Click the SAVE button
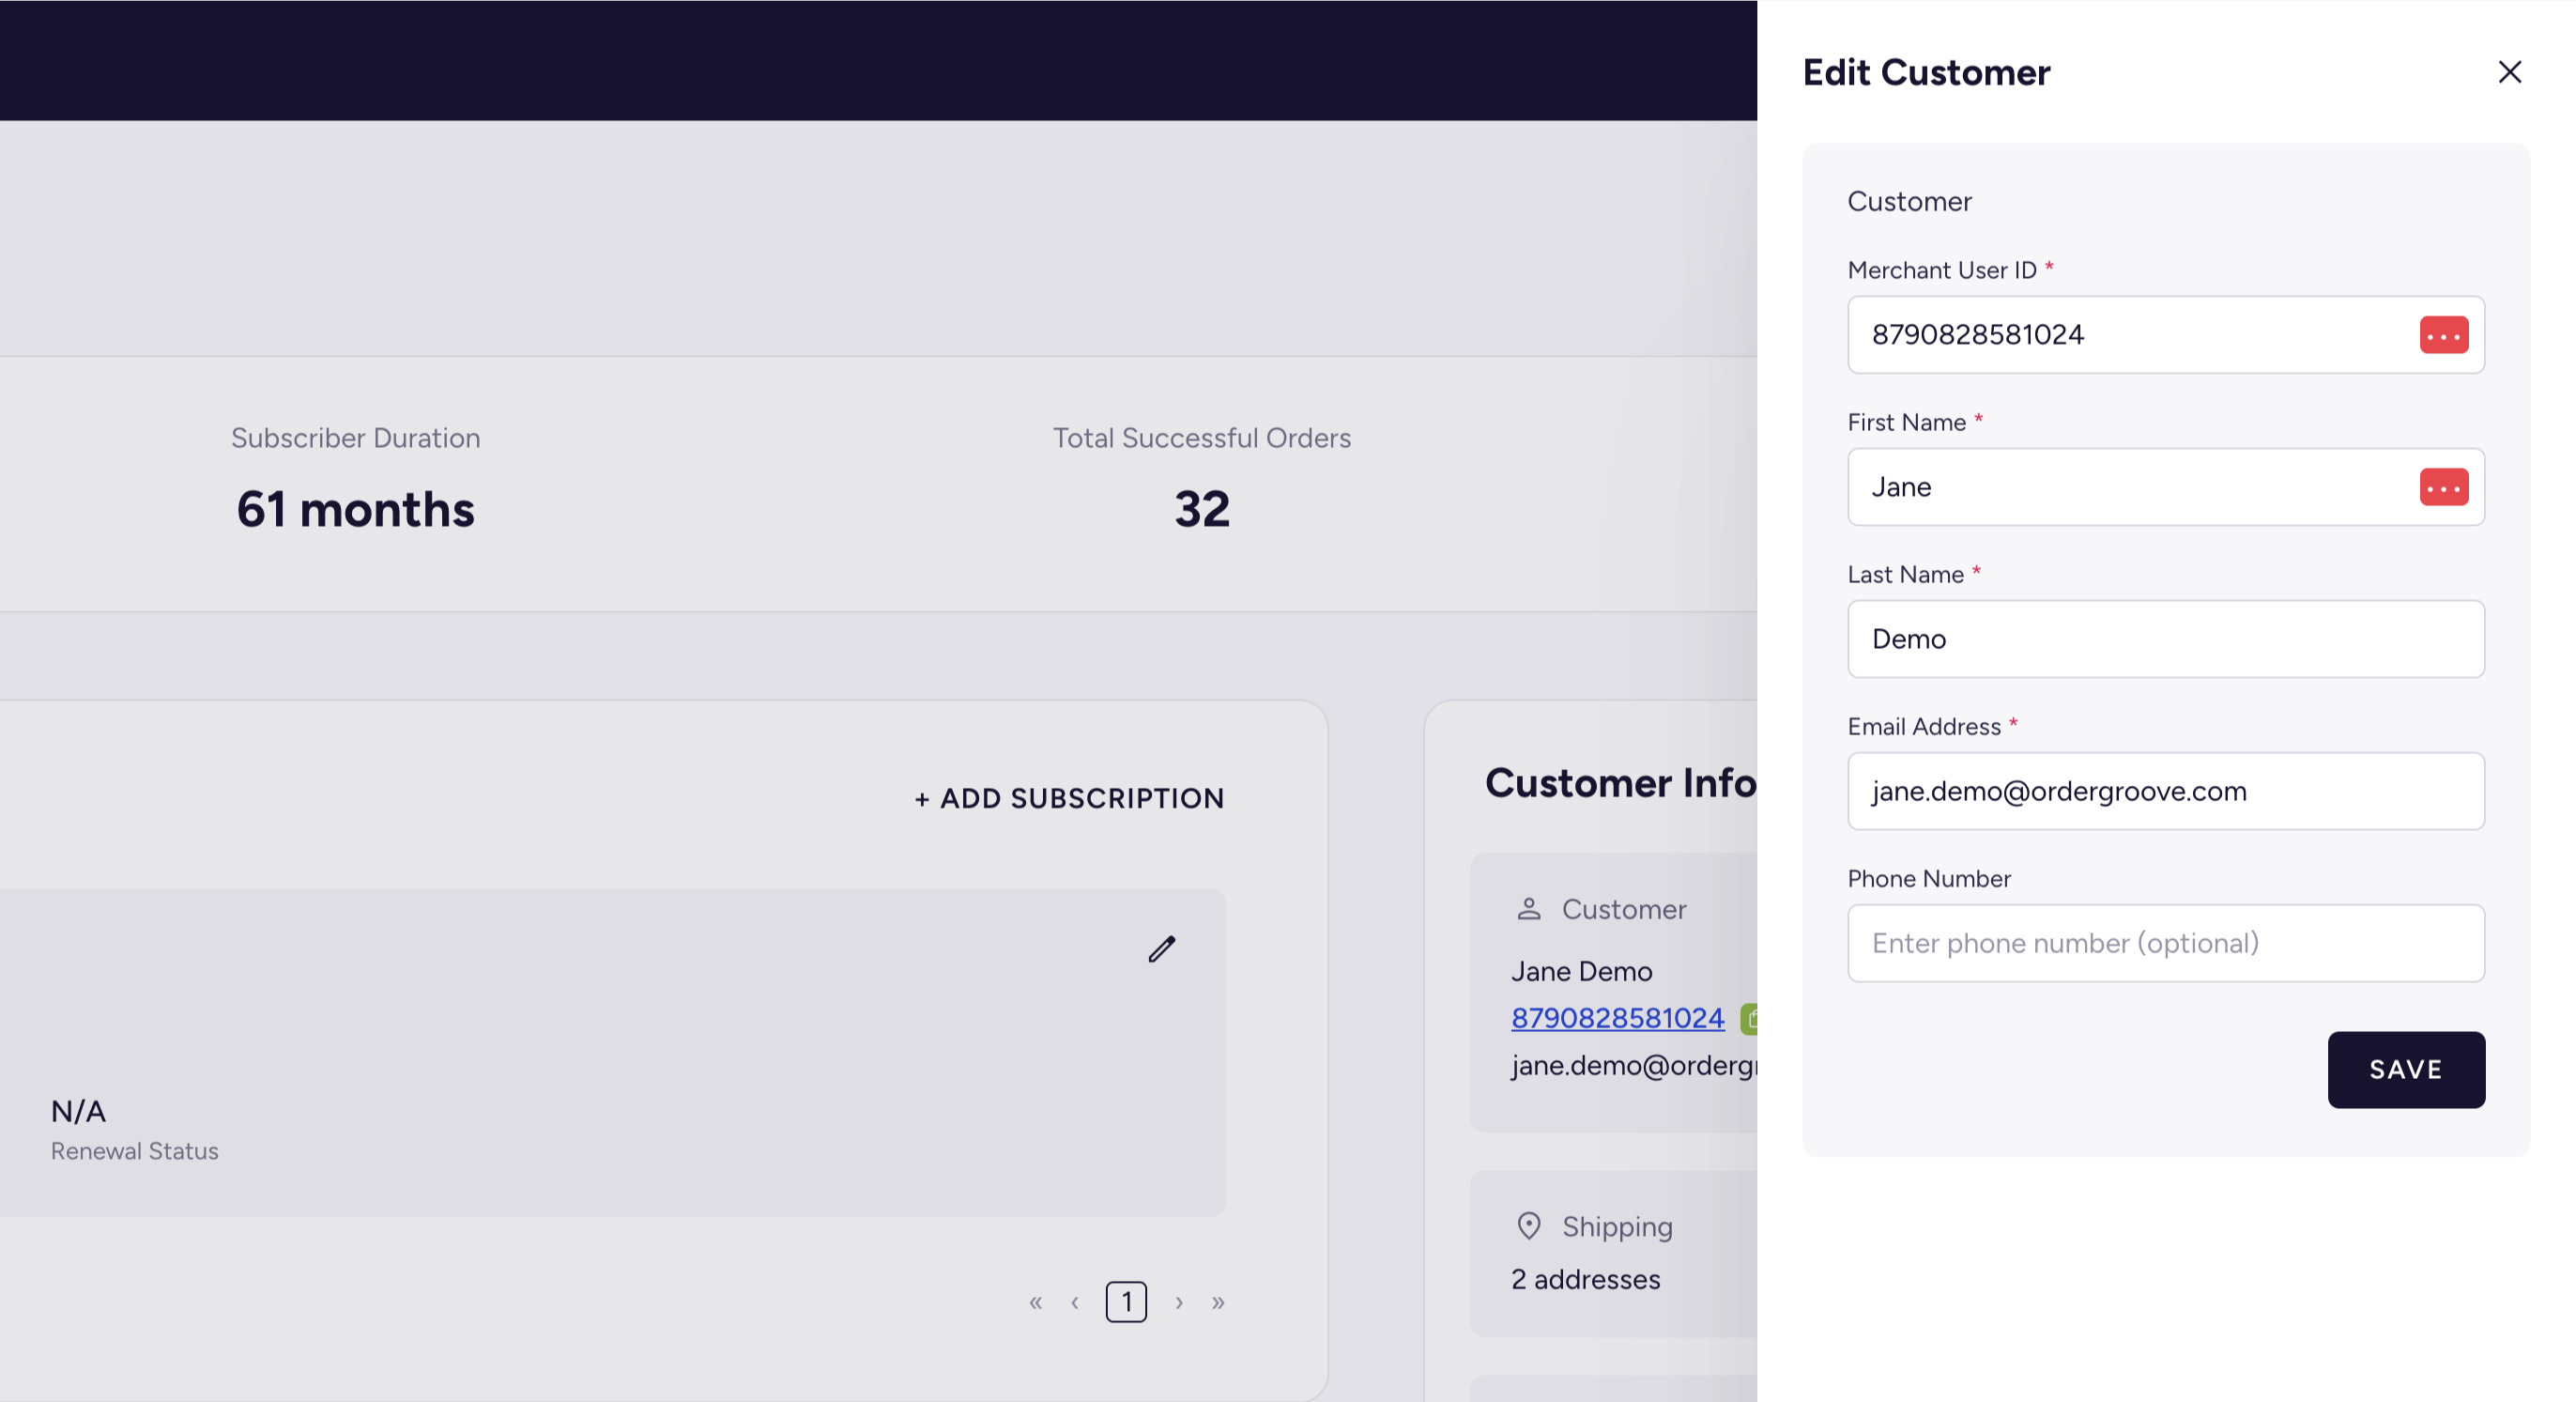This screenshot has height=1402, width=2576. pyautogui.click(x=2406, y=1070)
